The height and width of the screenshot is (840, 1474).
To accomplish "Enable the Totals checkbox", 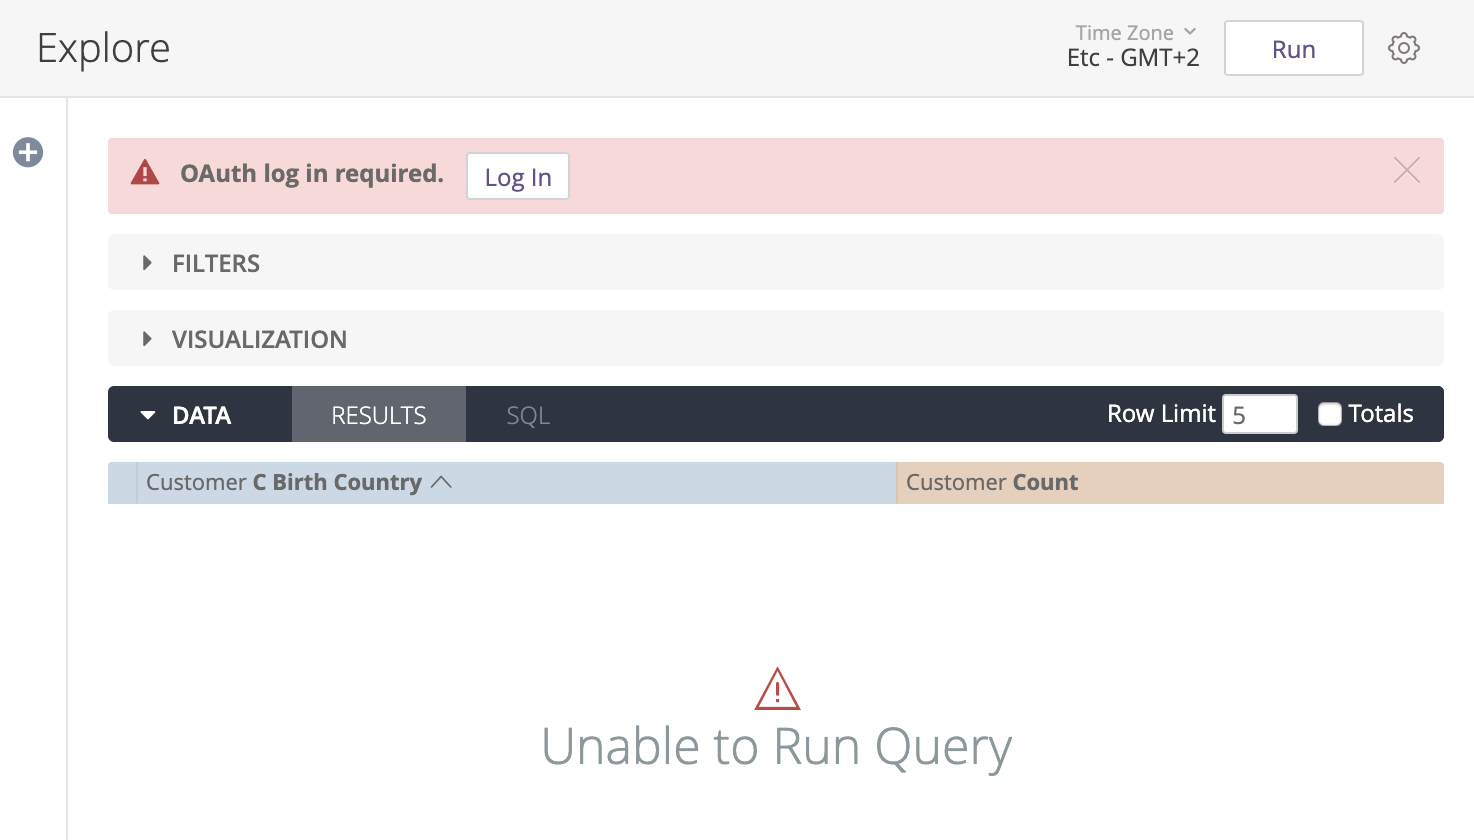I will 1329,413.
